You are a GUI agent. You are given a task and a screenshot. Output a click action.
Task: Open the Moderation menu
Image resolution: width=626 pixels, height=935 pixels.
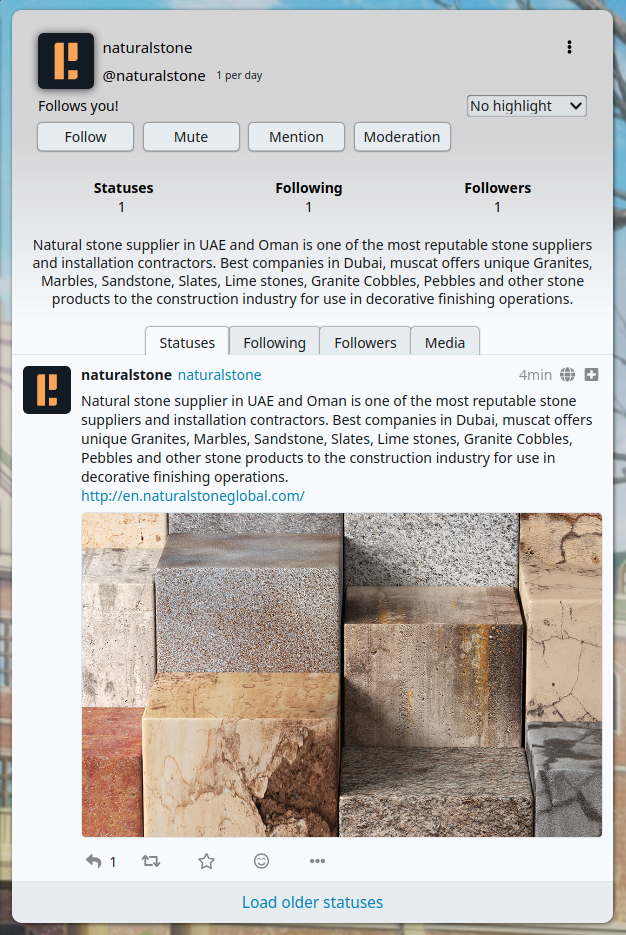402,137
